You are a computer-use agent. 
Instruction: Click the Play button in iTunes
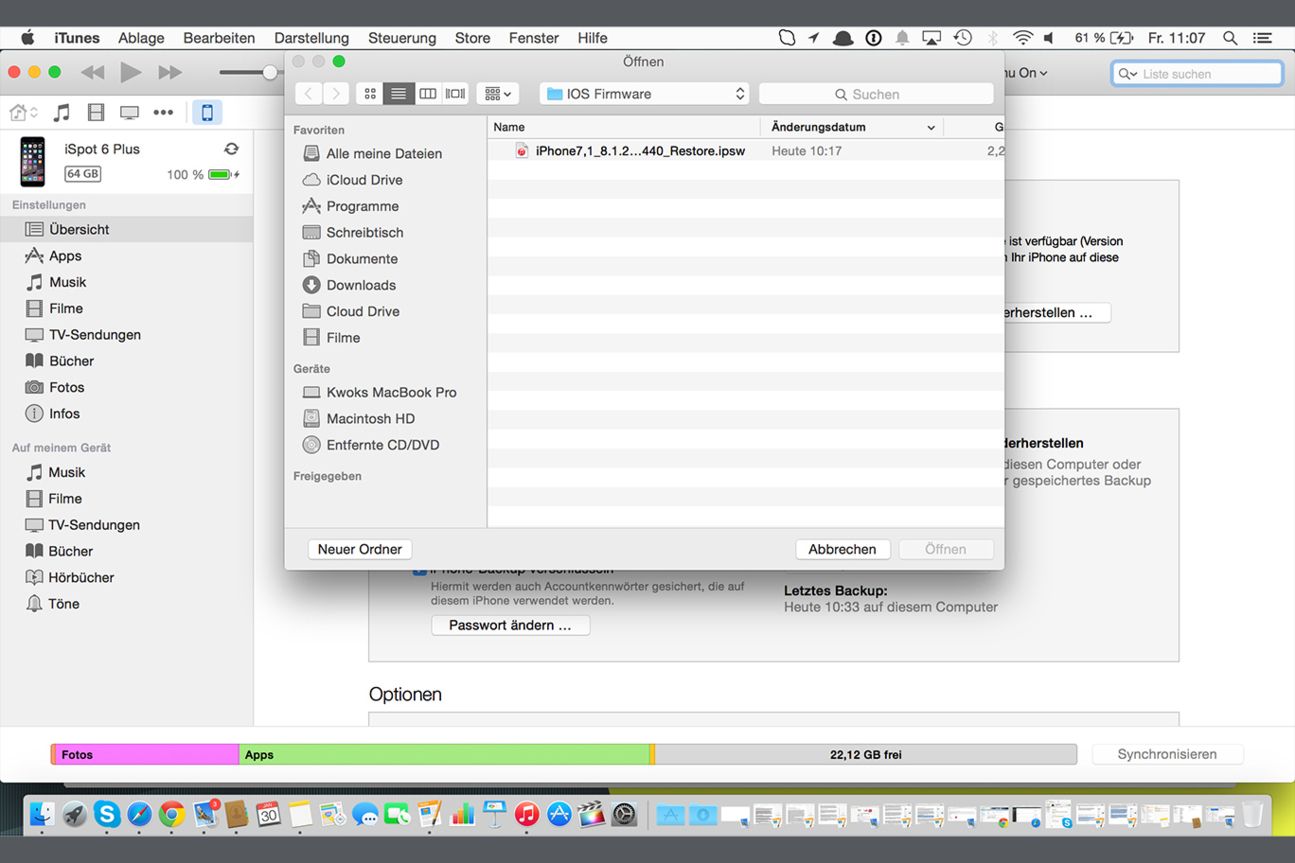point(130,72)
